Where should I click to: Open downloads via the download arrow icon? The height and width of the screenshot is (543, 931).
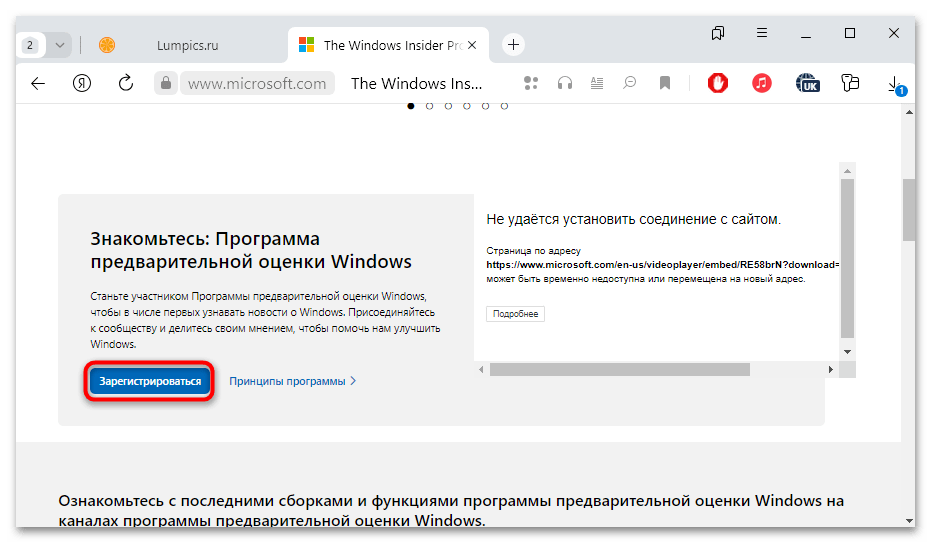click(896, 85)
